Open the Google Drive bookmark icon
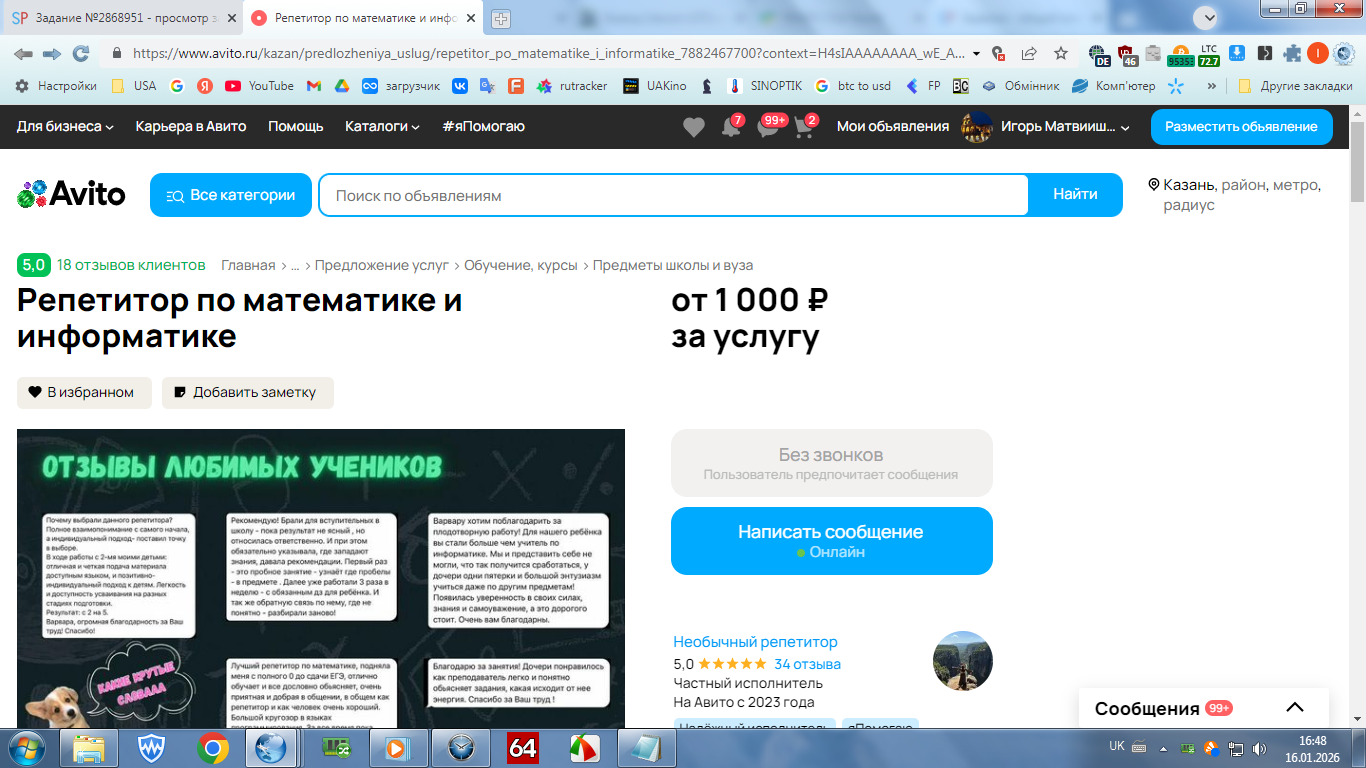Image resolution: width=1366 pixels, height=768 pixels. (x=341, y=86)
